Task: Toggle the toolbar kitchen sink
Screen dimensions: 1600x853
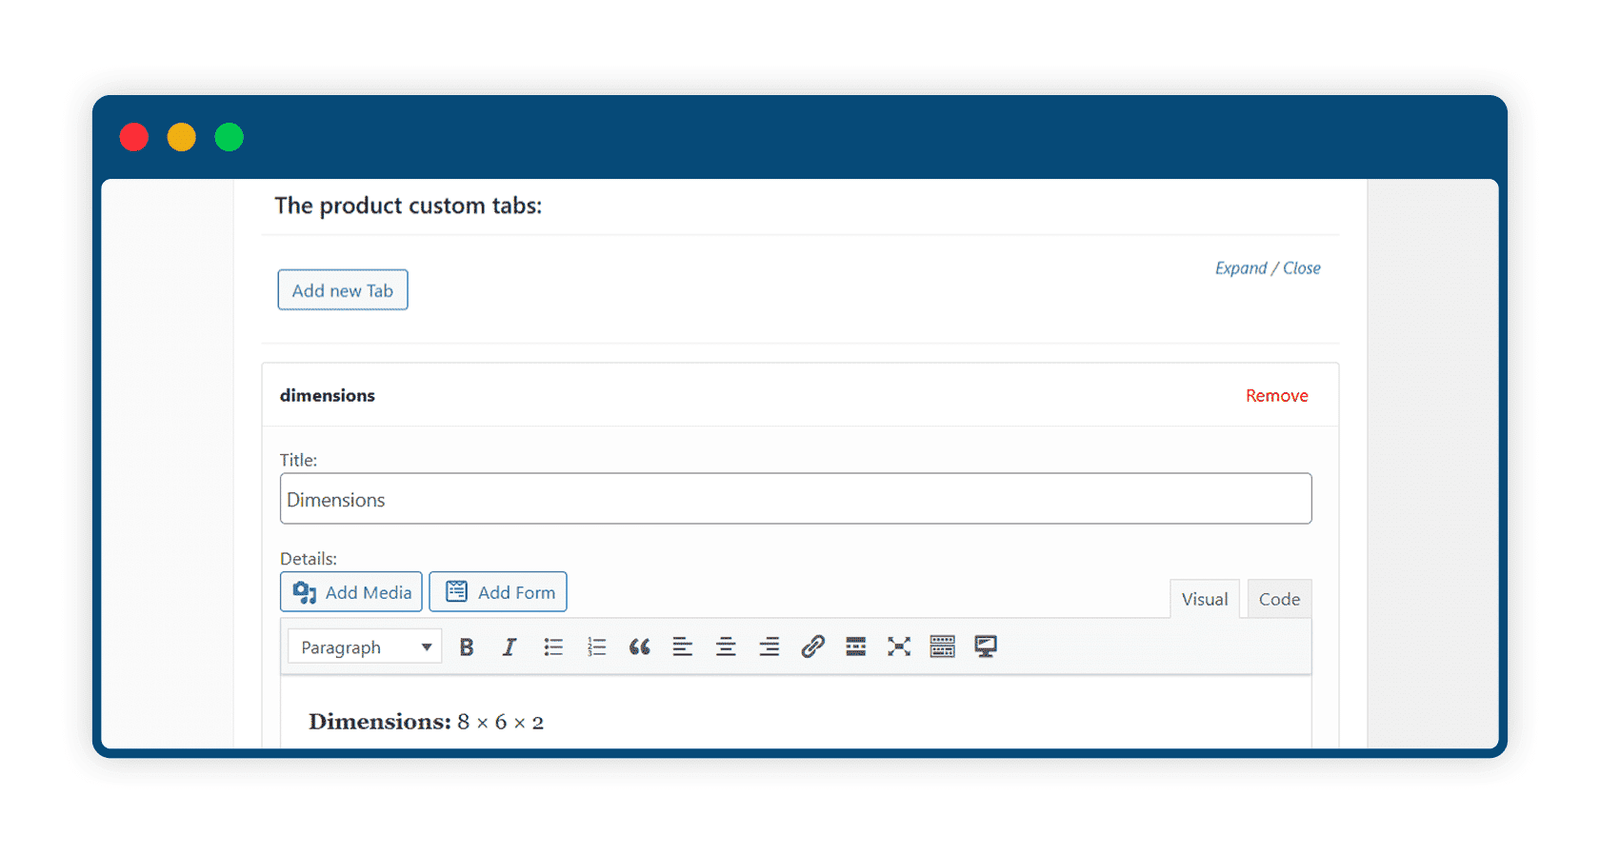Action: pos(942,647)
